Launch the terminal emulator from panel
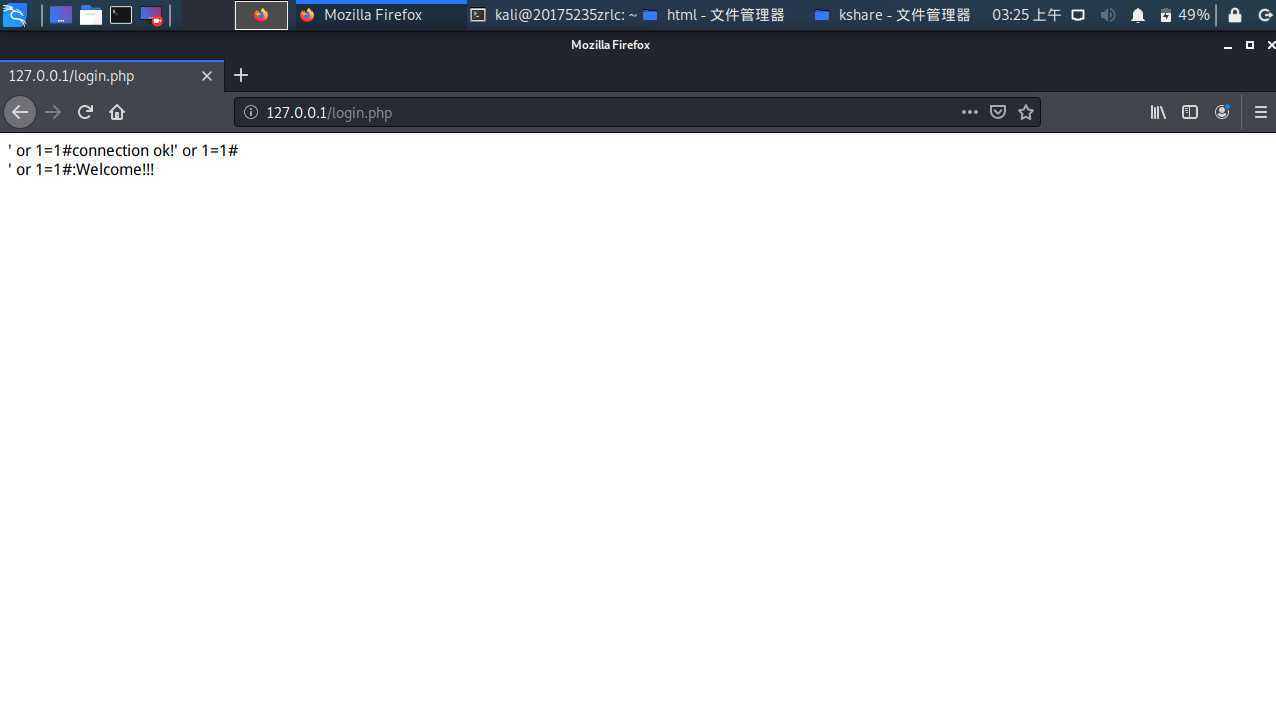 point(121,15)
